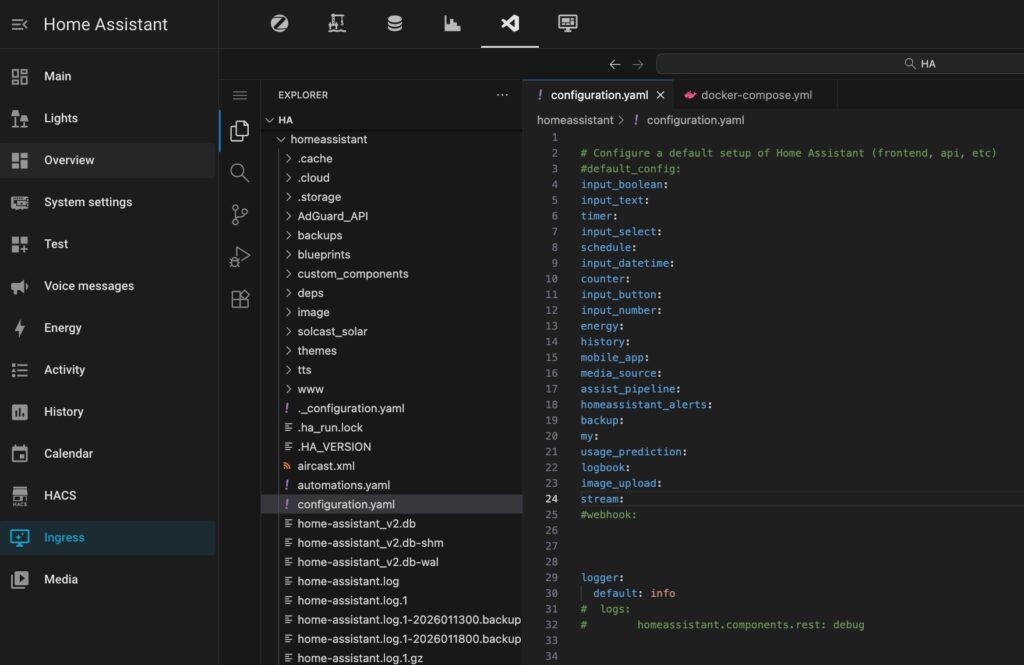
Task: Open HACS in the sidebar
Action: pos(60,495)
